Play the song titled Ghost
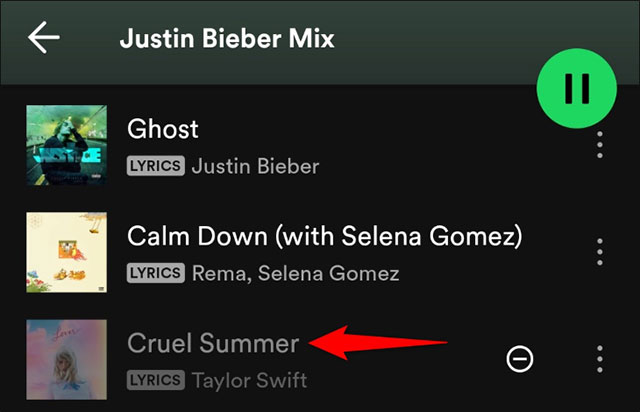The image size is (640, 412). (x=163, y=129)
